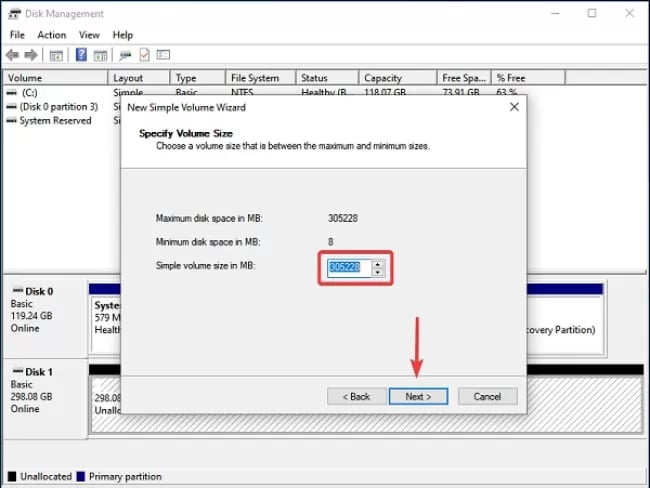Open the Help menu
Screen dimensions: 650x488
point(123,35)
